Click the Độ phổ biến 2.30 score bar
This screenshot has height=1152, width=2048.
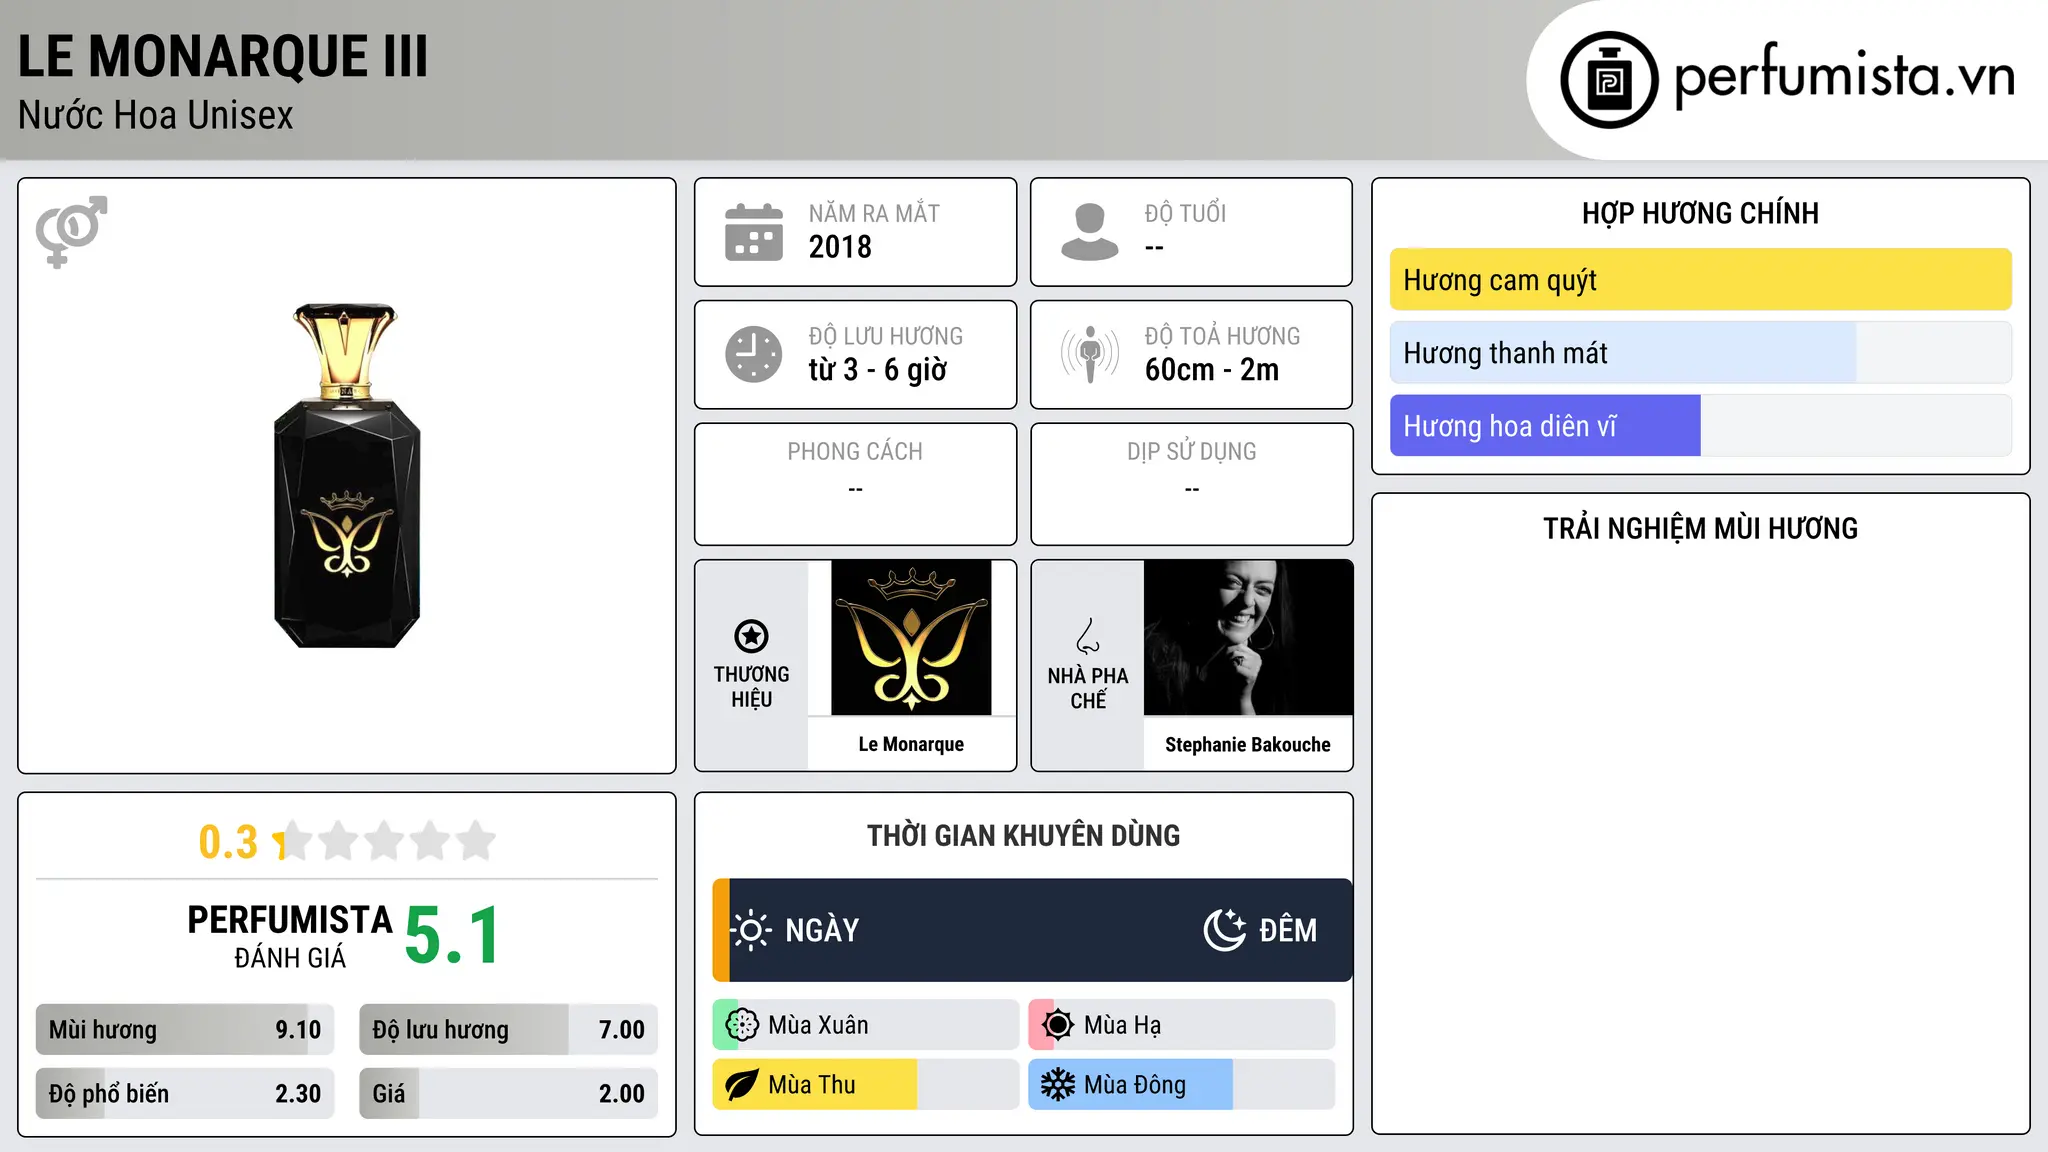(x=185, y=1094)
